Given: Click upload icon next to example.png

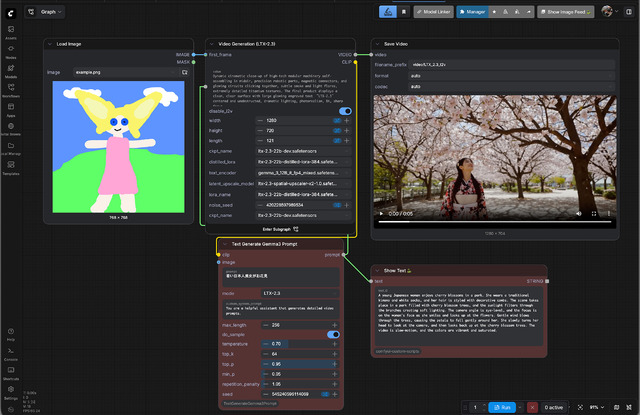Looking at the screenshot, I should tap(186, 72).
